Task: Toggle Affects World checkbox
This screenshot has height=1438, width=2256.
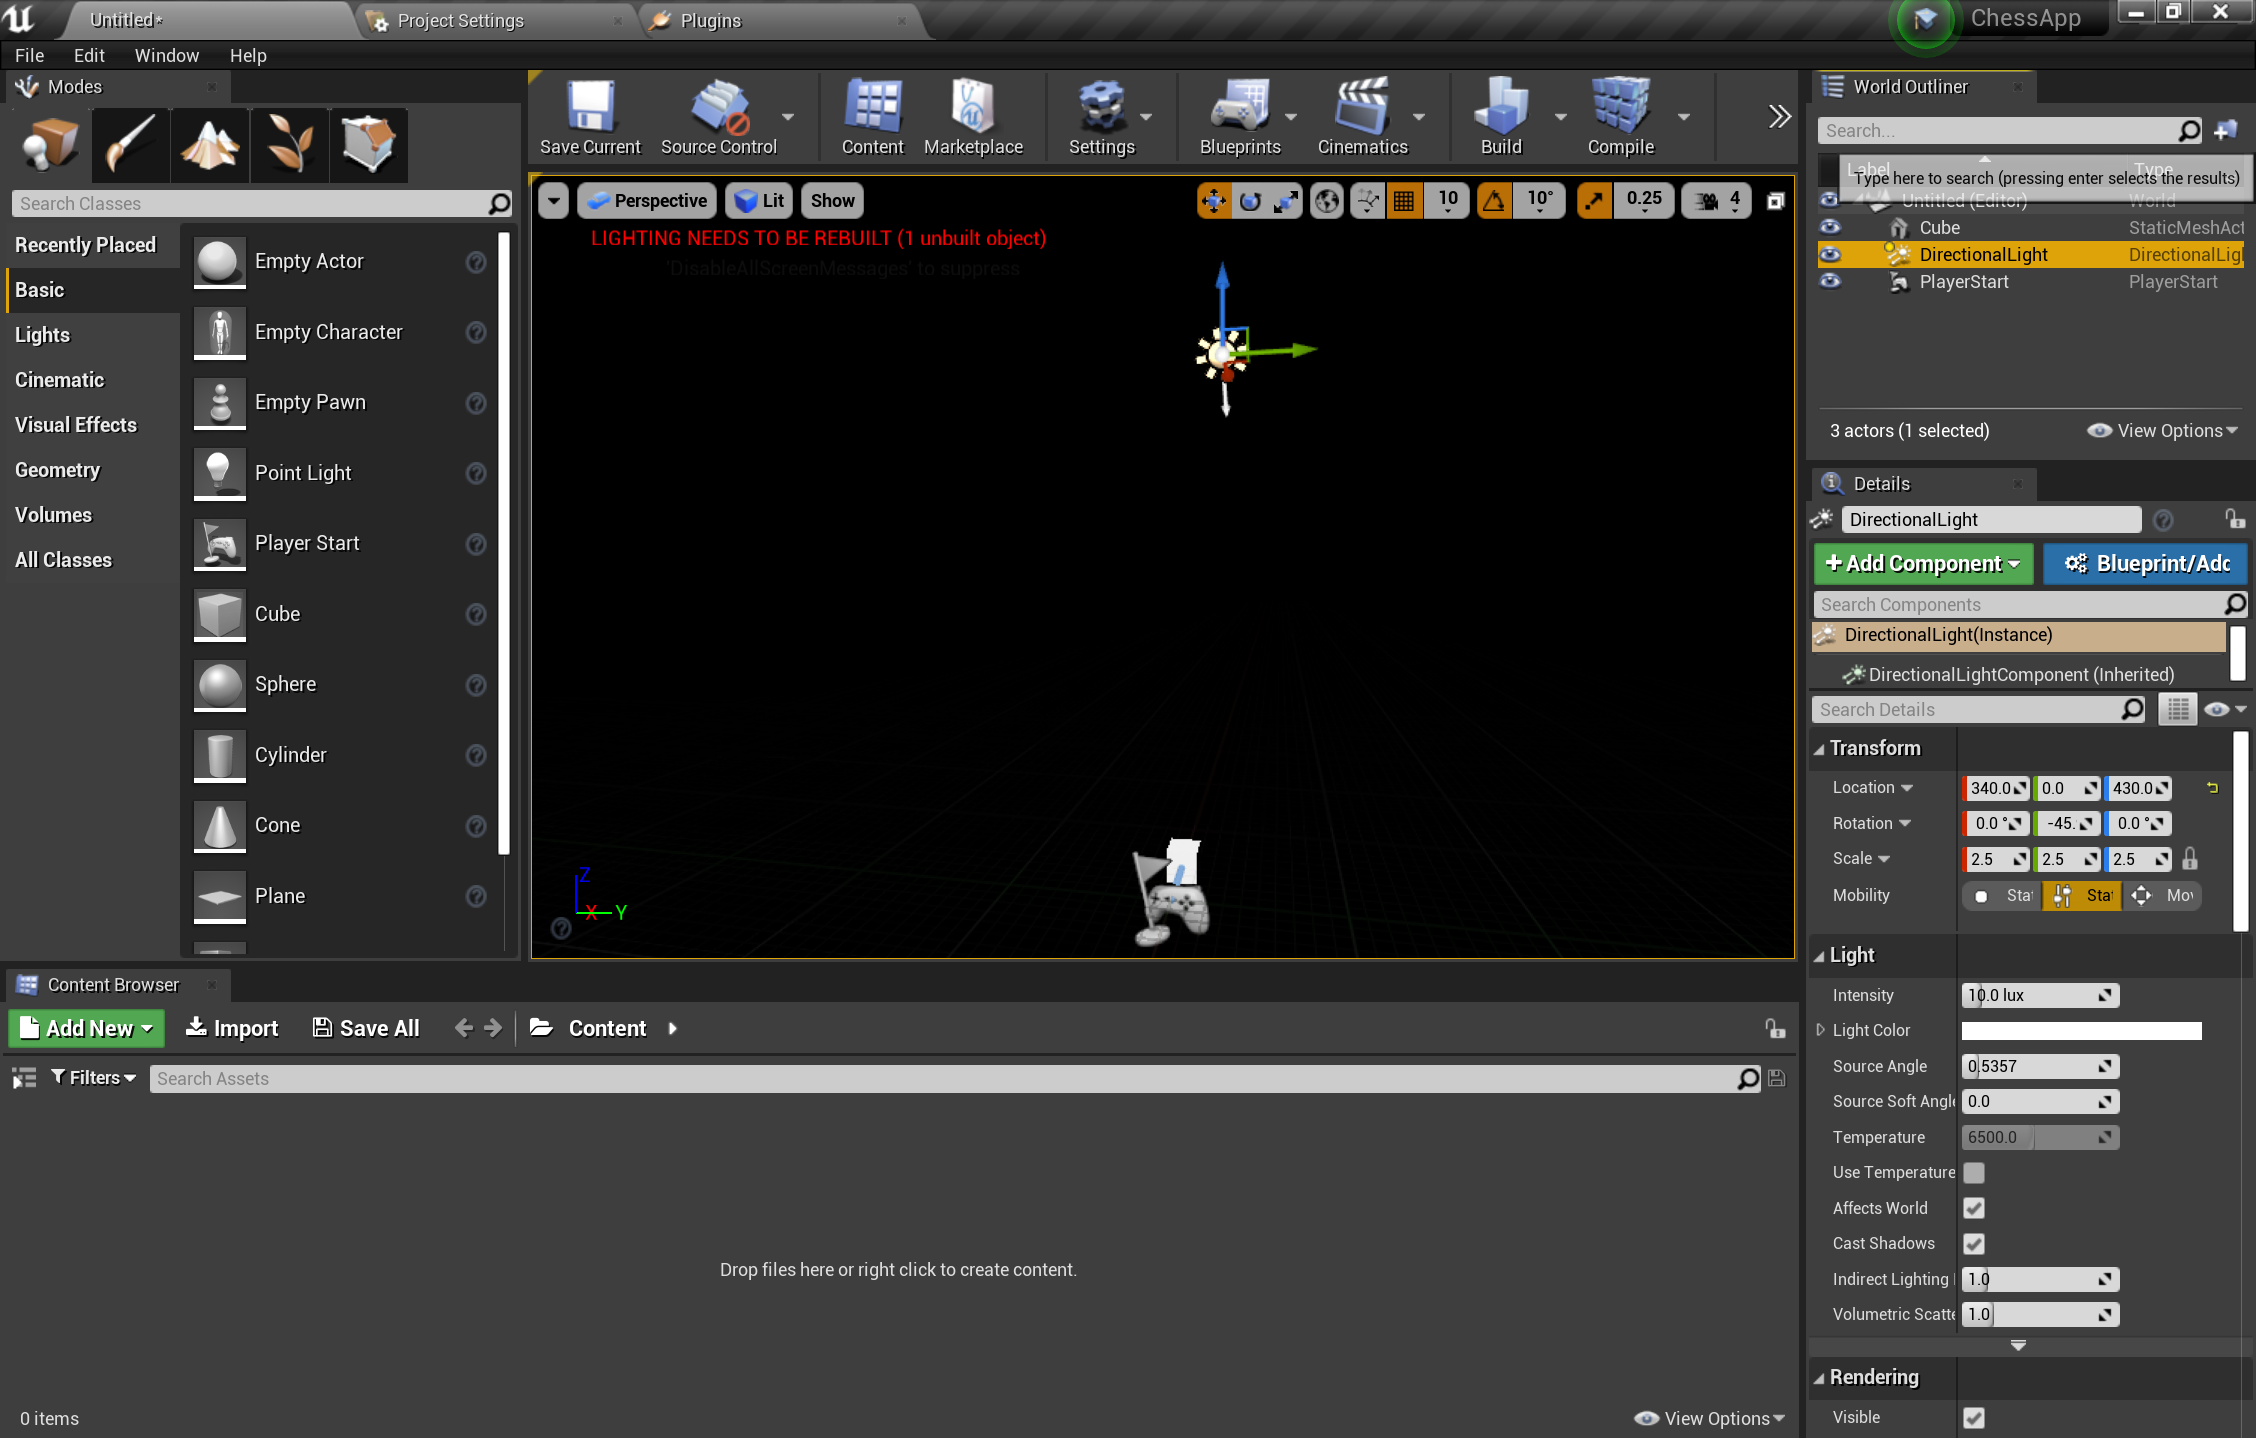Action: click(1975, 1208)
